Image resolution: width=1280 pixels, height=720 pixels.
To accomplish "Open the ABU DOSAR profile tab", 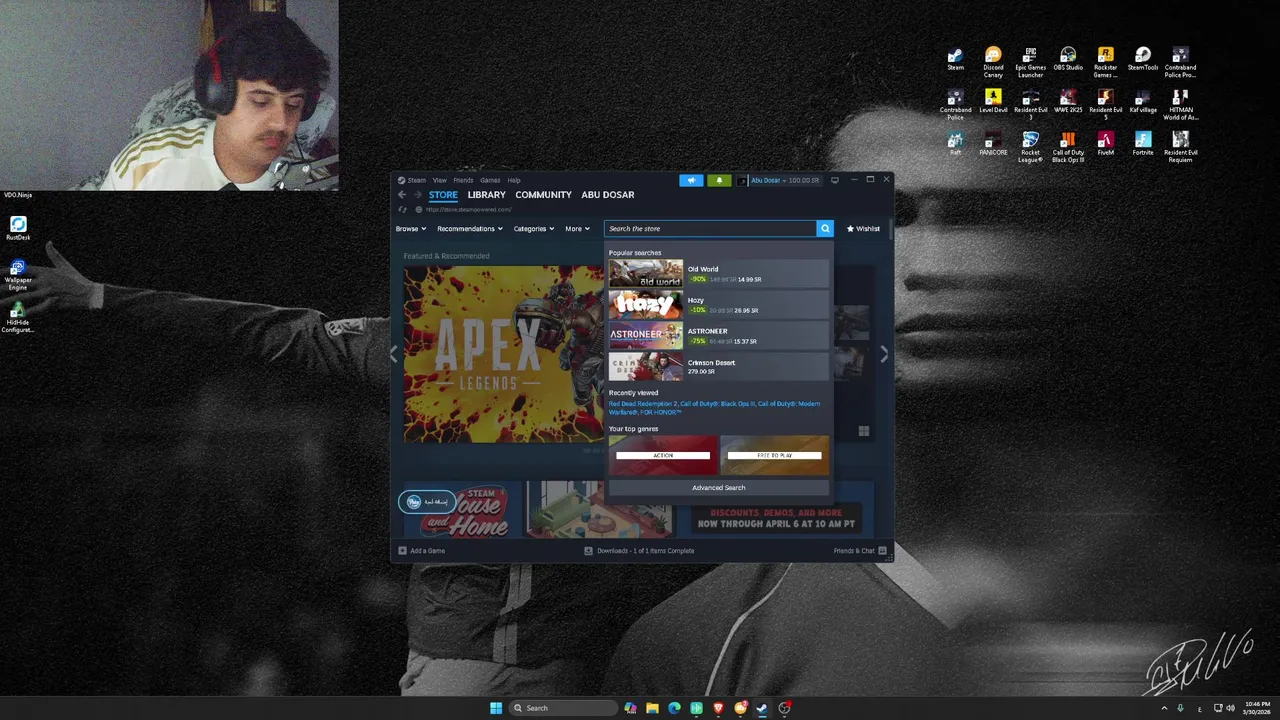I will (608, 195).
